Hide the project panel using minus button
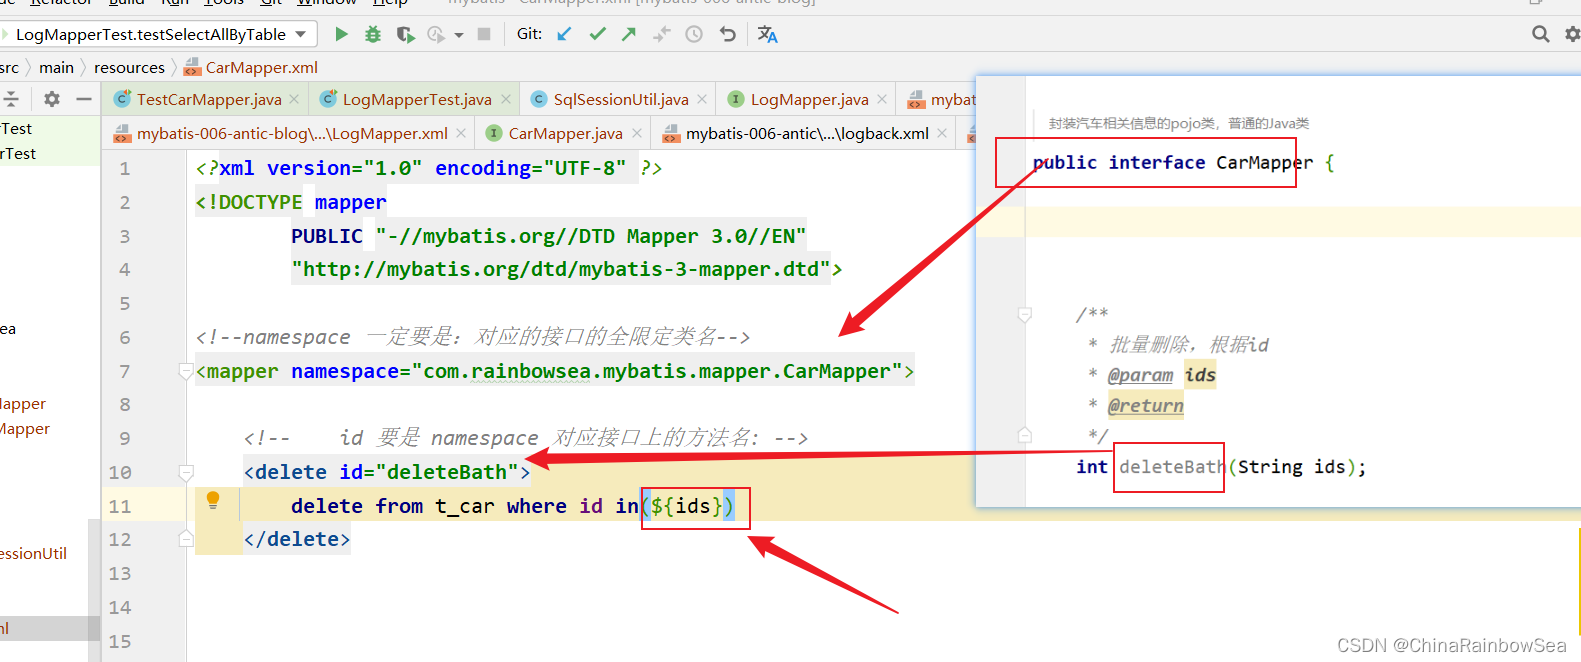Screen dimensions: 1581x662 [x=84, y=98]
